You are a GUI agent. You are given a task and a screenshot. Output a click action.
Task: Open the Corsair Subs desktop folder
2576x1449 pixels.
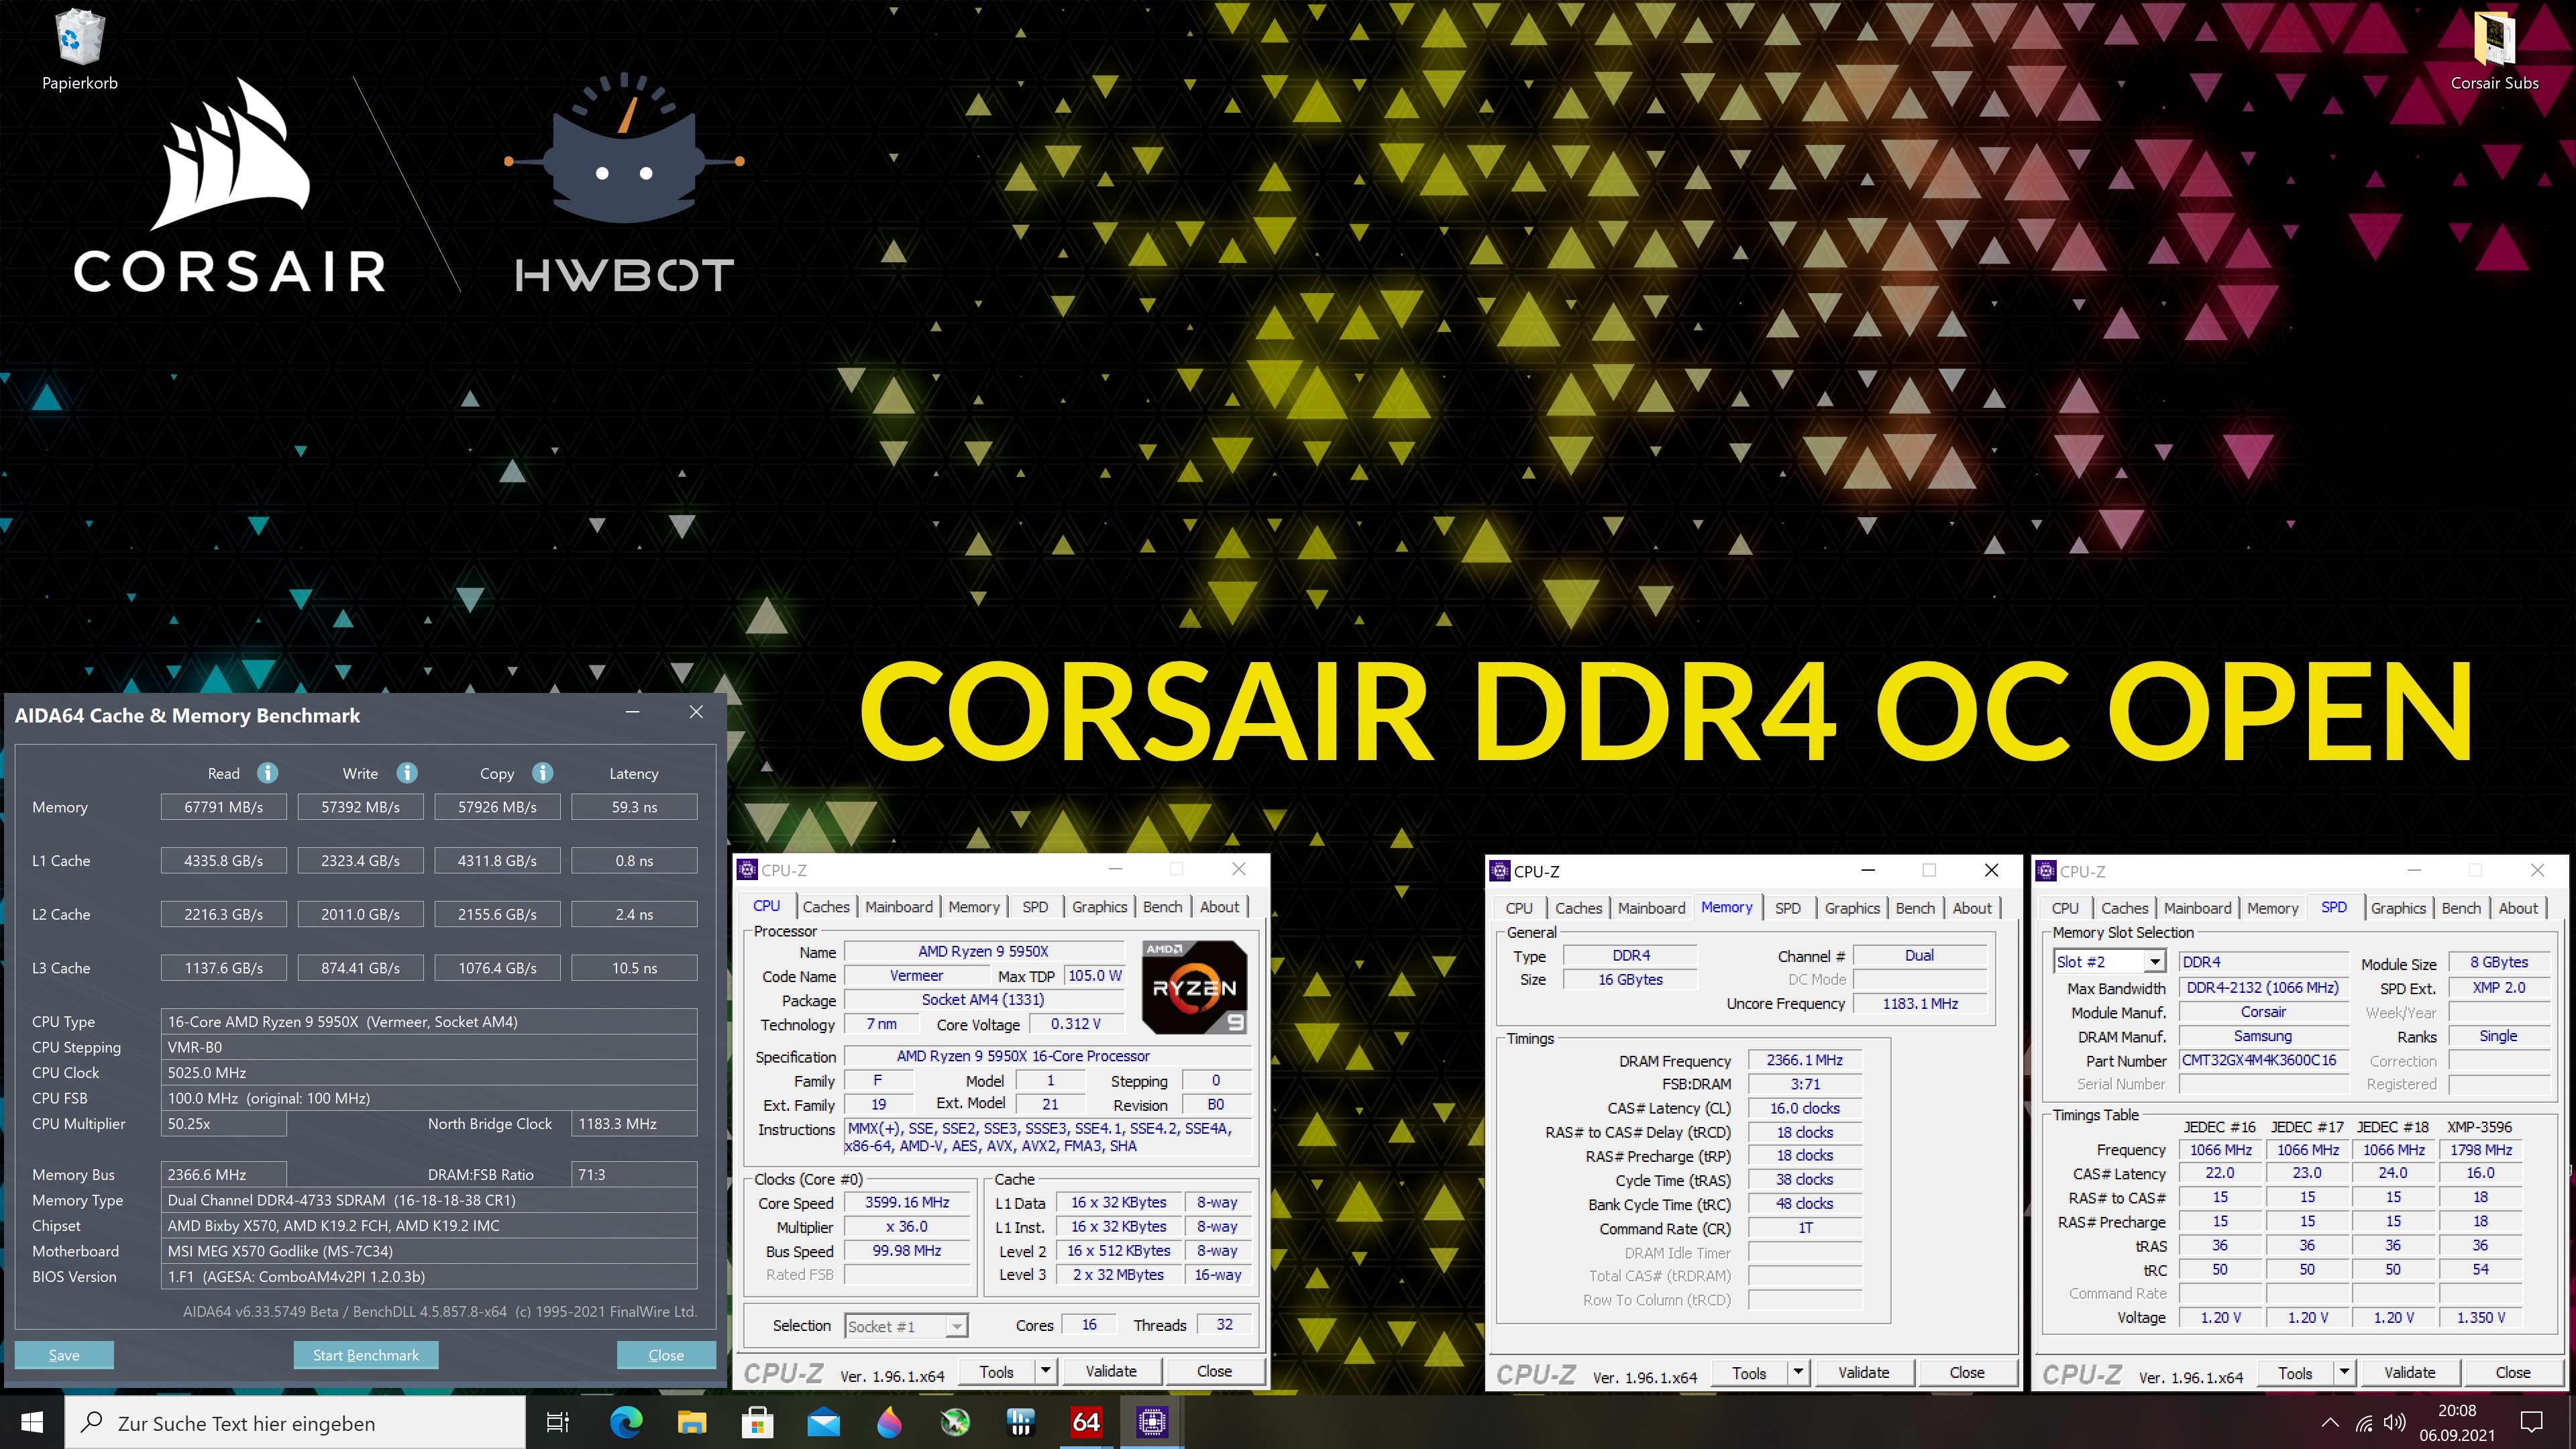click(2494, 50)
